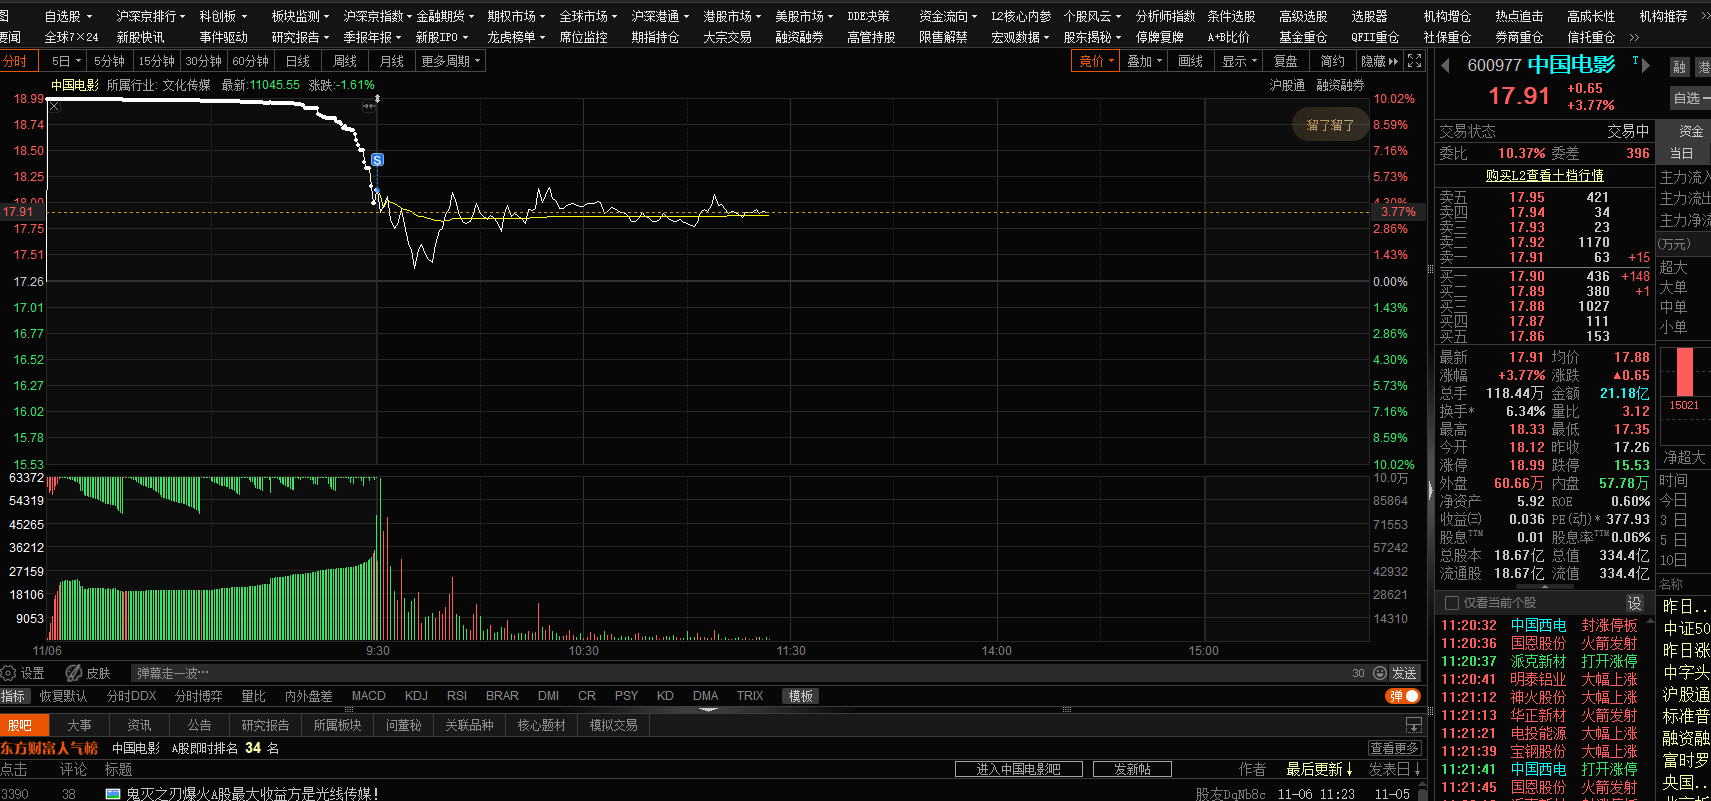This screenshot has height=801, width=1711.
Task: Sort posts by 最后更新 column
Action: (1319, 769)
